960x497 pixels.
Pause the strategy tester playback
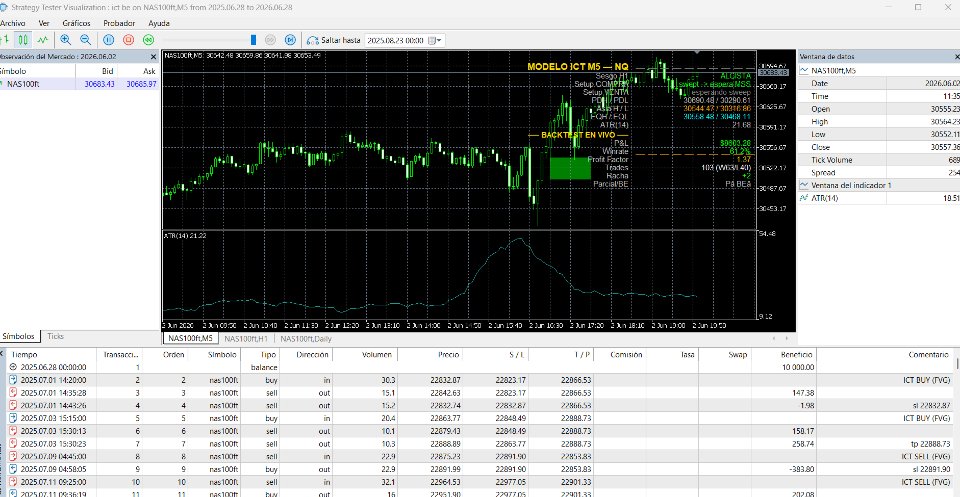click(108, 40)
